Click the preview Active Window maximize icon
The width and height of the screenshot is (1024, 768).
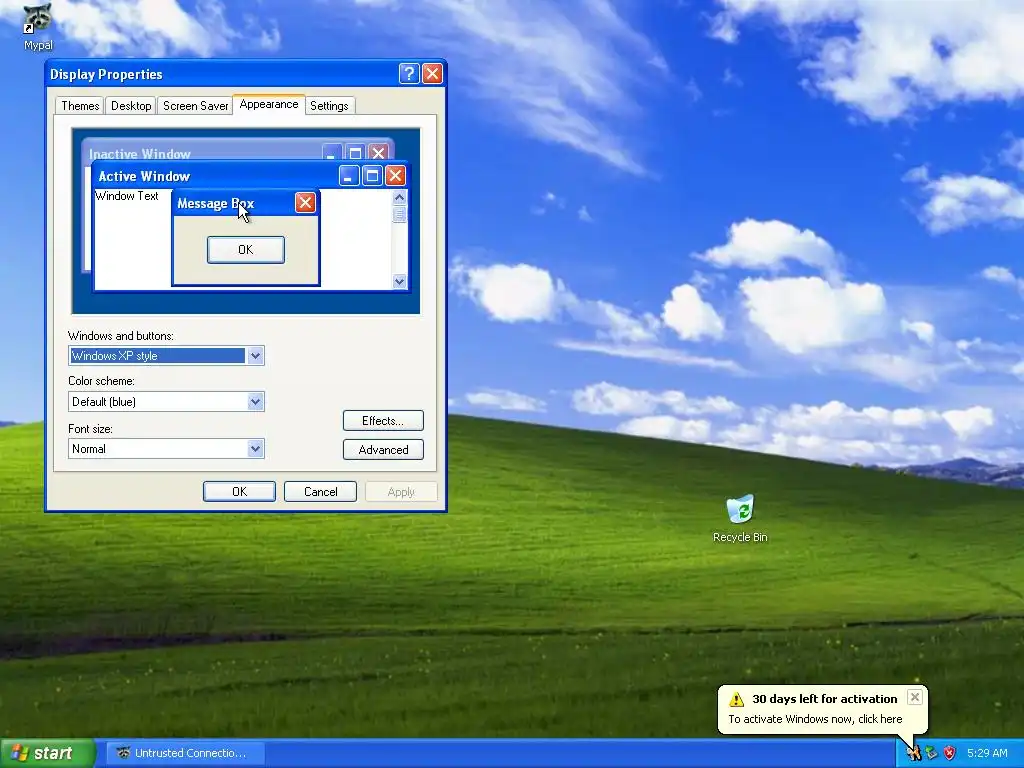point(372,175)
